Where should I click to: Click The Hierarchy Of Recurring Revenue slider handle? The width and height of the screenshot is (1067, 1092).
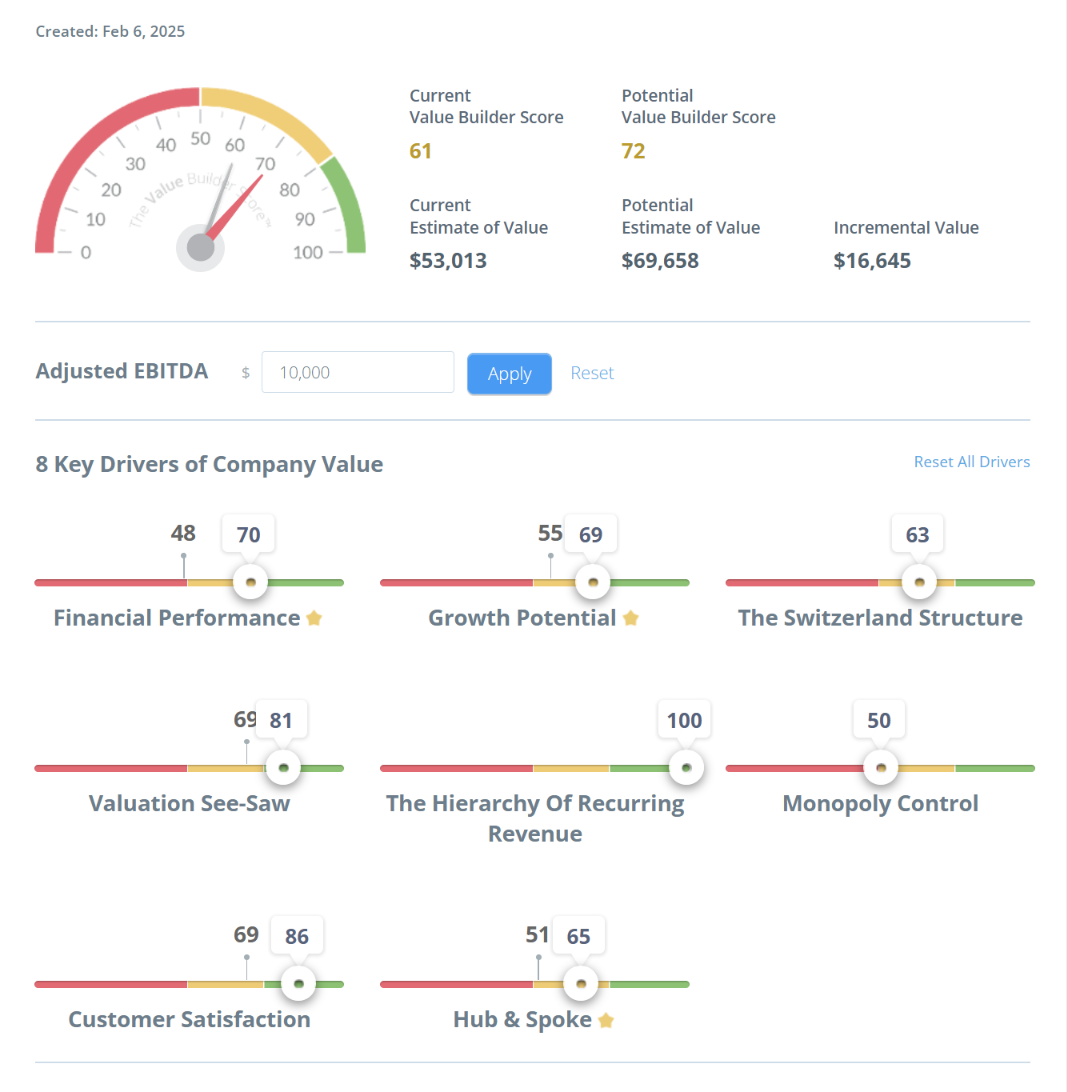tap(686, 767)
